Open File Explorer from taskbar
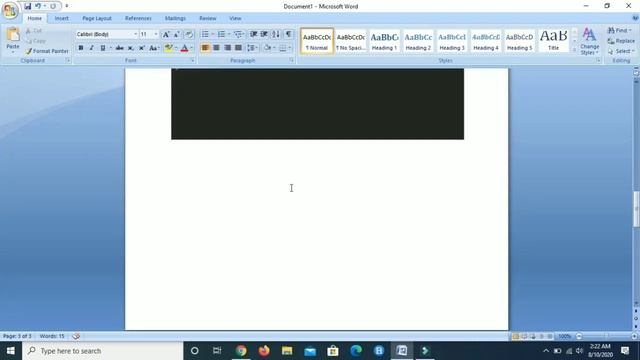This screenshot has height=360, width=640. click(287, 351)
